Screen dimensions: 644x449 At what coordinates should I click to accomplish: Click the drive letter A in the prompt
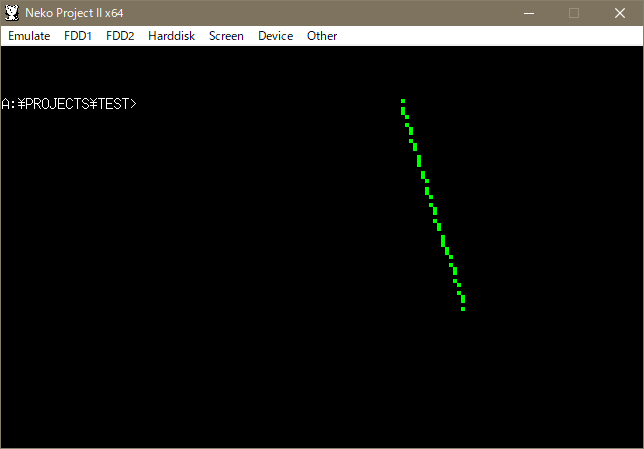click(5, 104)
